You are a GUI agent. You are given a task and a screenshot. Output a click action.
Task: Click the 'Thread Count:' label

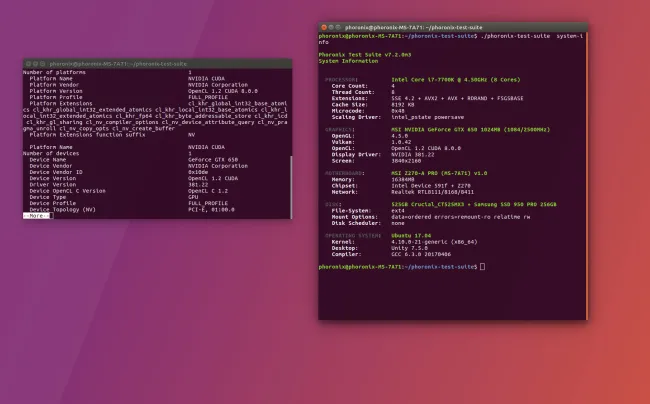click(x=353, y=92)
